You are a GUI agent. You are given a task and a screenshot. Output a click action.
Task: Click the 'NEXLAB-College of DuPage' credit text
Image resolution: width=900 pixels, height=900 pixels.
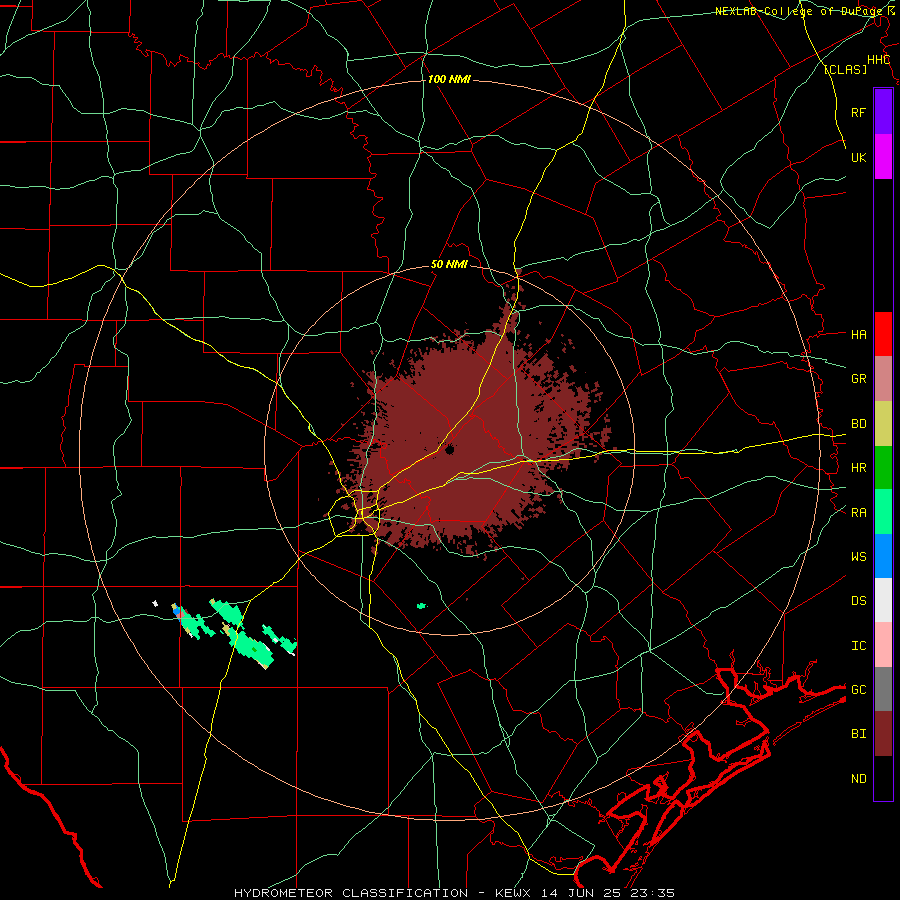click(800, 11)
